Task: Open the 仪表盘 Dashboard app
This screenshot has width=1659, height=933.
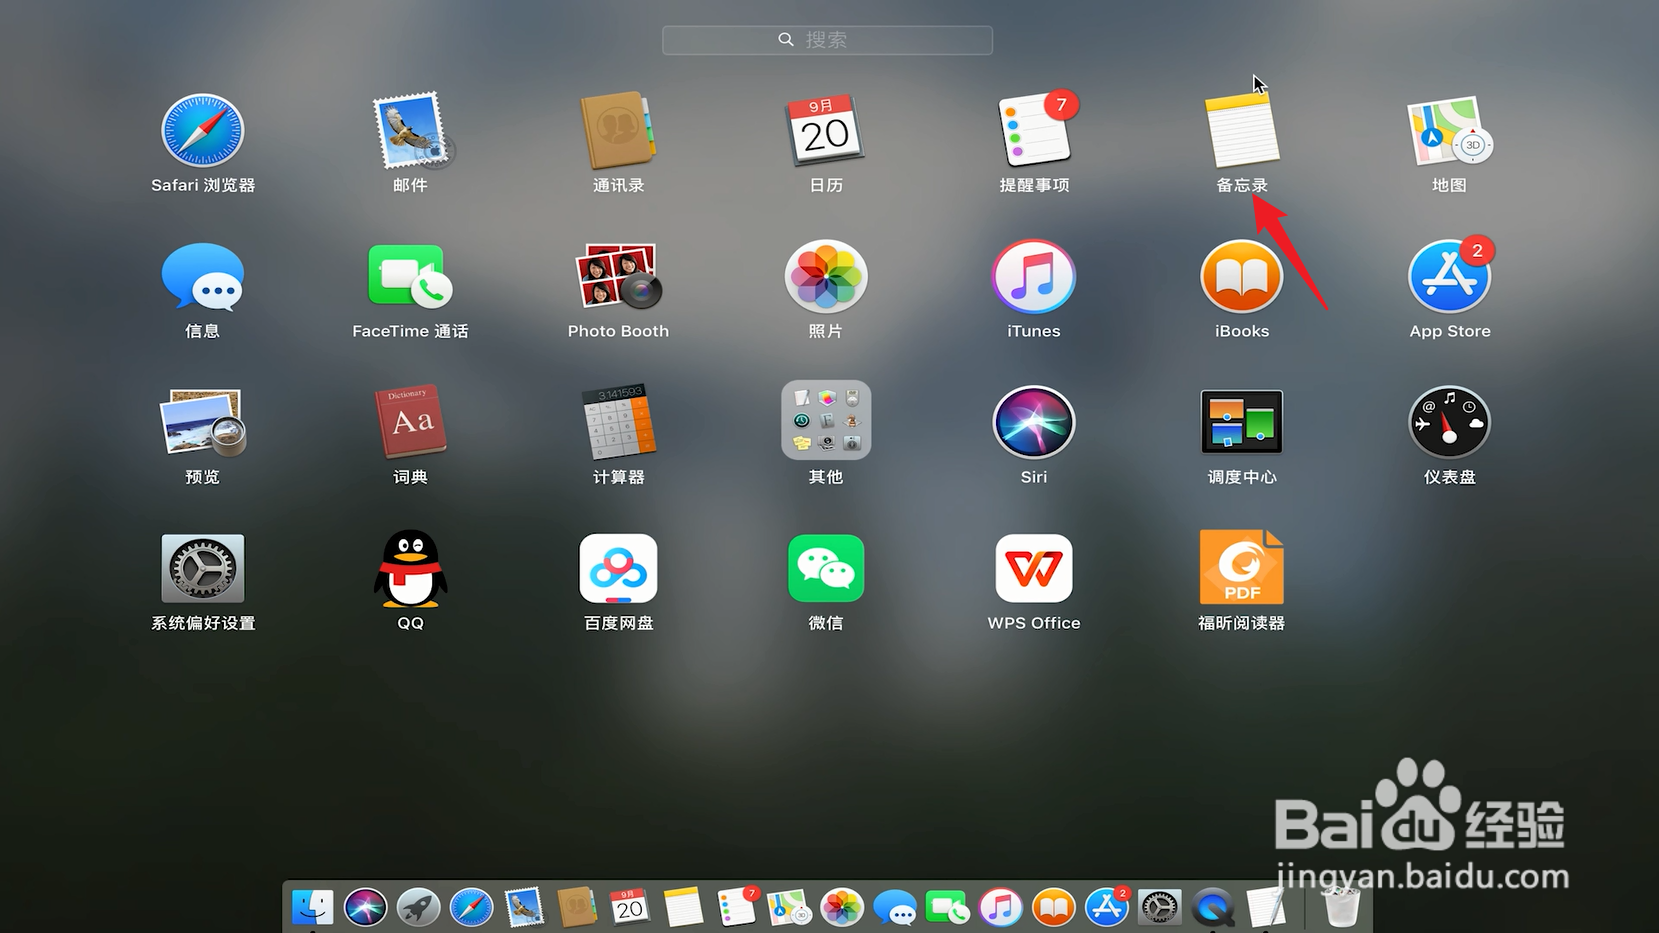Action: click(x=1450, y=422)
